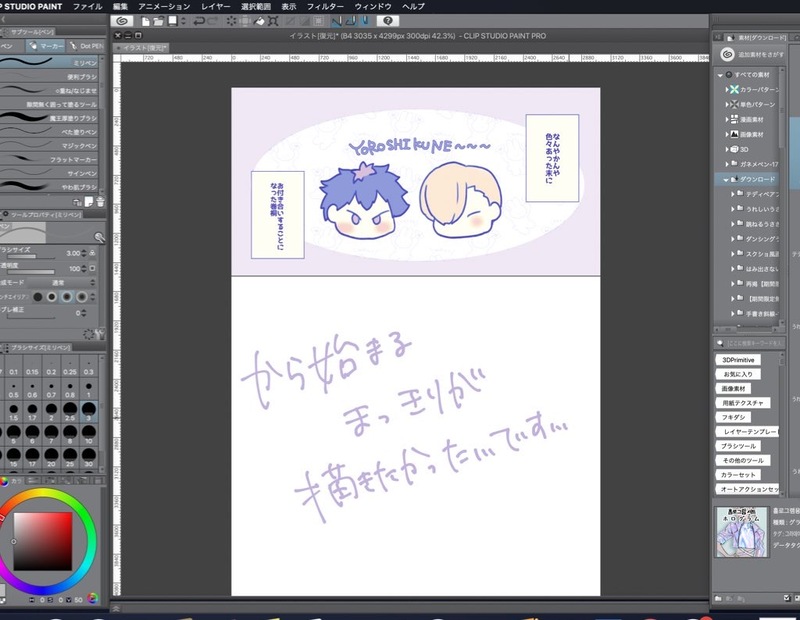Open the ファイル menu

point(88,7)
